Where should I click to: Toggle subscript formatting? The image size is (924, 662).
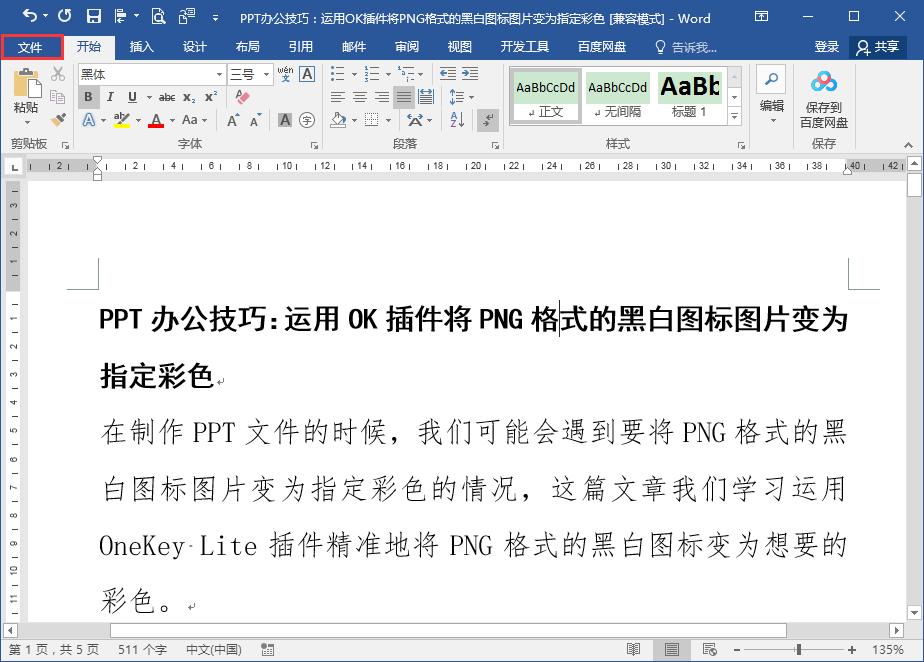(189, 97)
